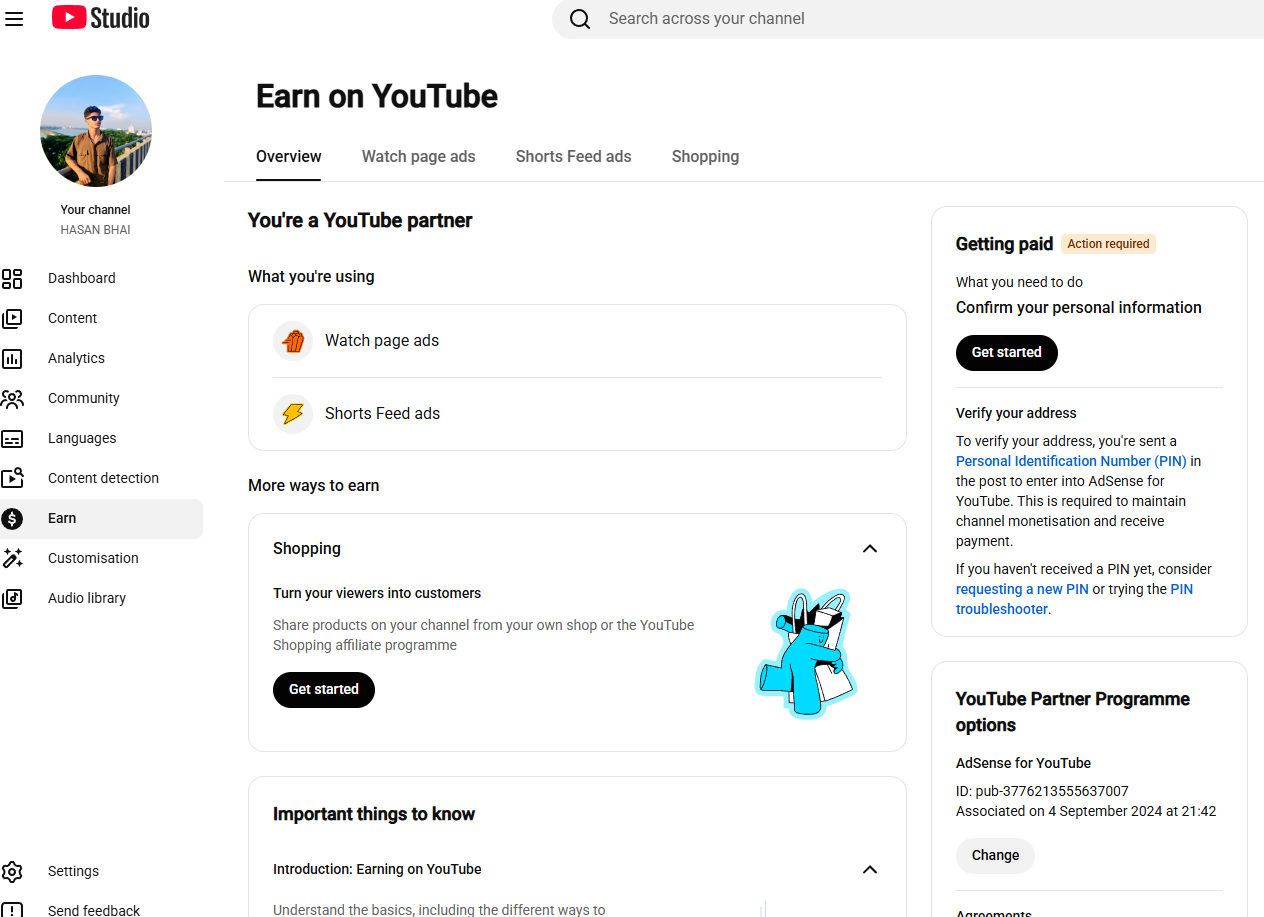The width and height of the screenshot is (1264, 917).
Task: Click Turn your viewers into customers text
Action: coord(377,593)
